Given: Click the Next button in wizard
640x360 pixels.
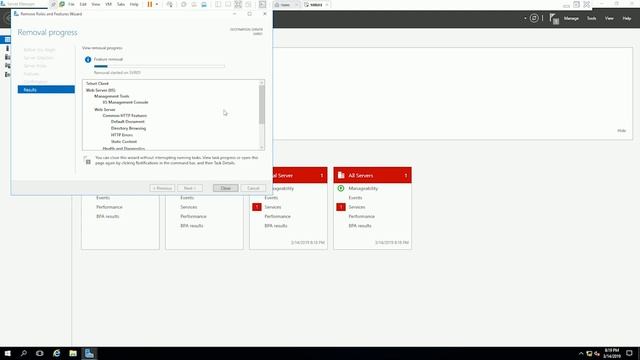Looking at the screenshot, I should [190, 188].
